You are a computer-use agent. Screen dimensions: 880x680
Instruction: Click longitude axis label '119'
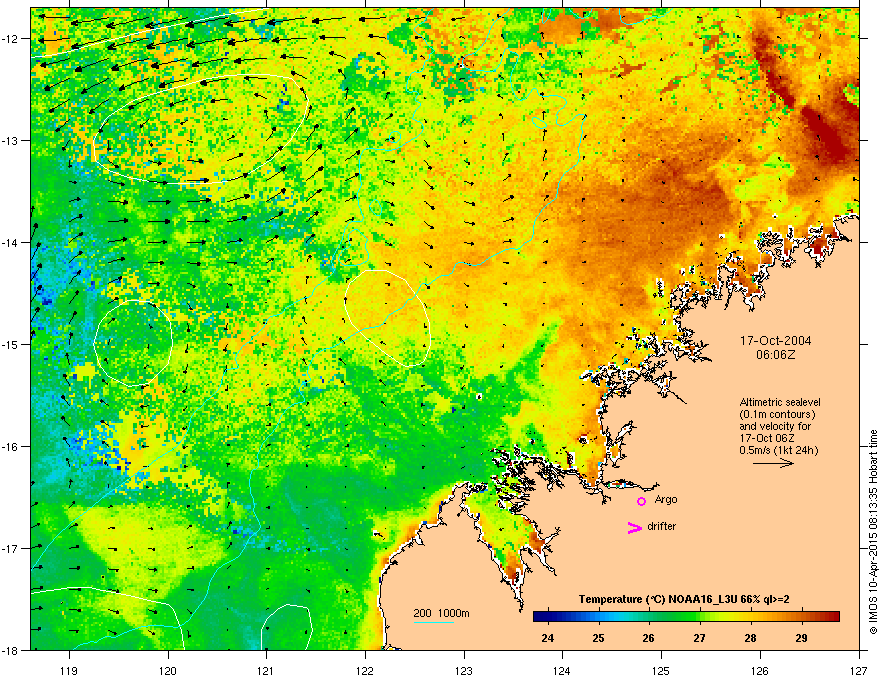click(70, 670)
